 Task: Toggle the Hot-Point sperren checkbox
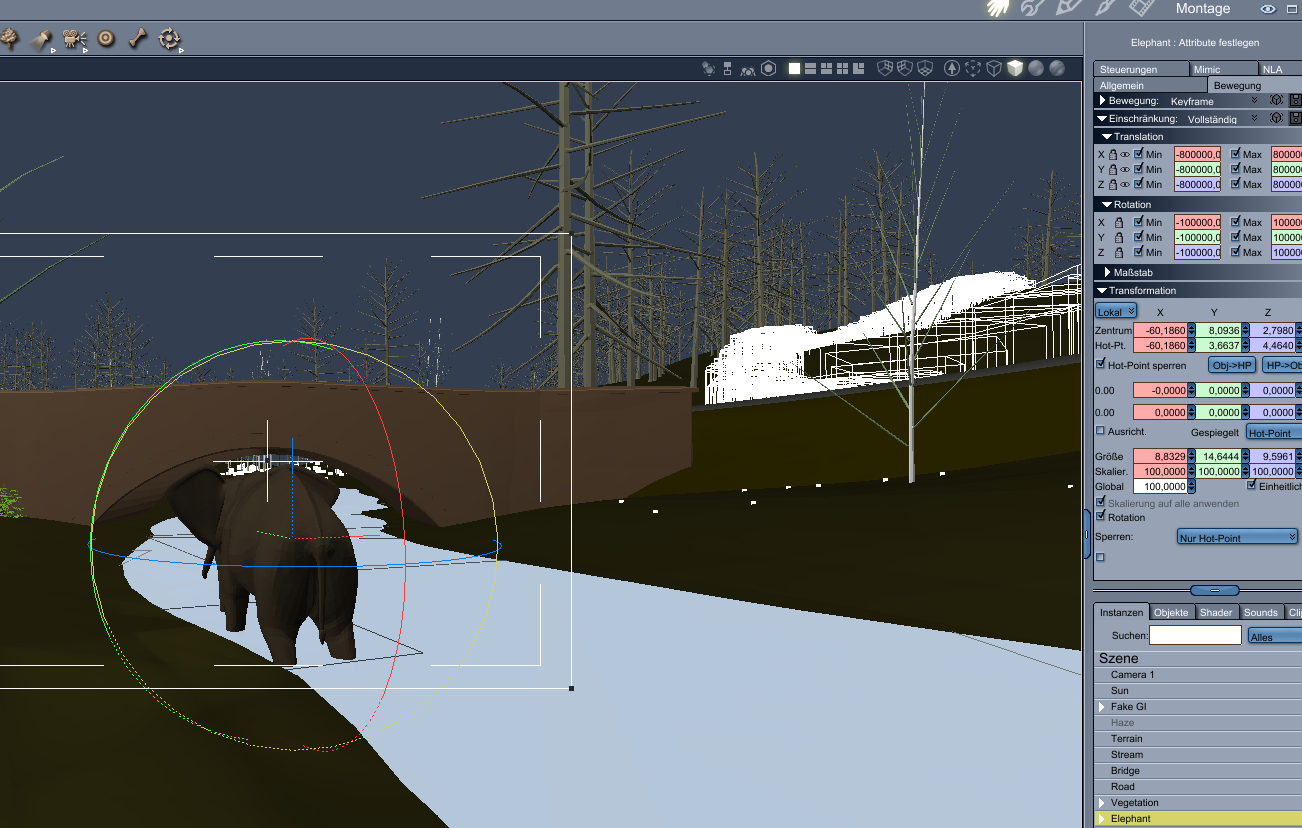coord(1102,365)
